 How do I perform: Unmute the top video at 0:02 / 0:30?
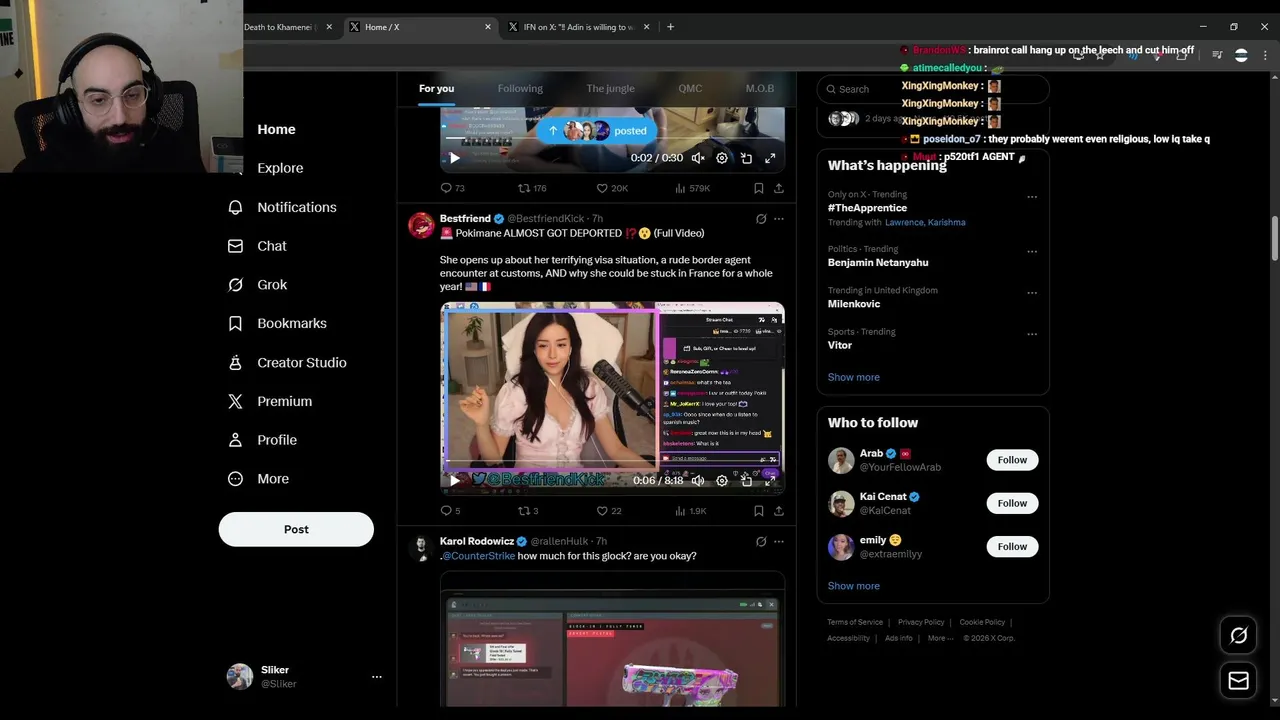click(x=698, y=158)
